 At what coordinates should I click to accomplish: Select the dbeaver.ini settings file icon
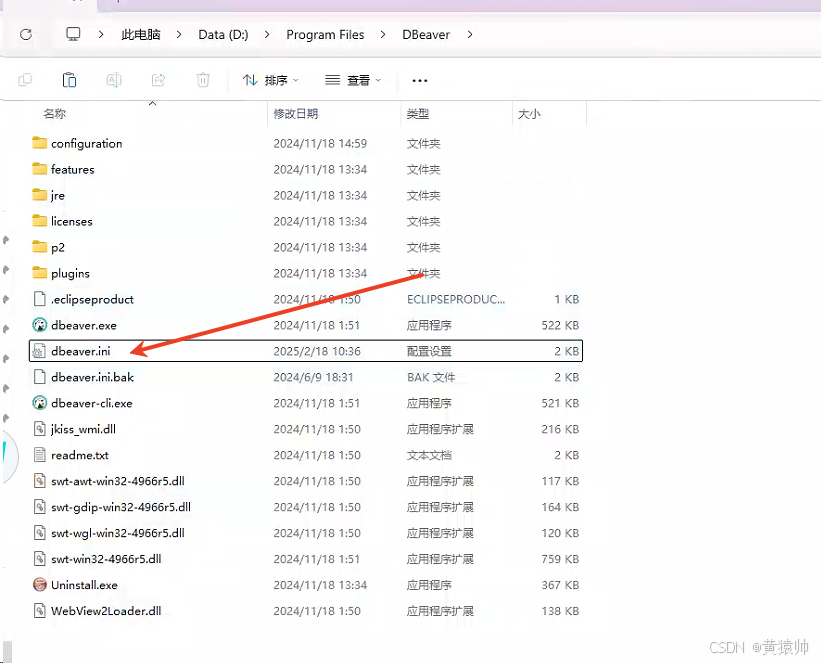[x=39, y=351]
